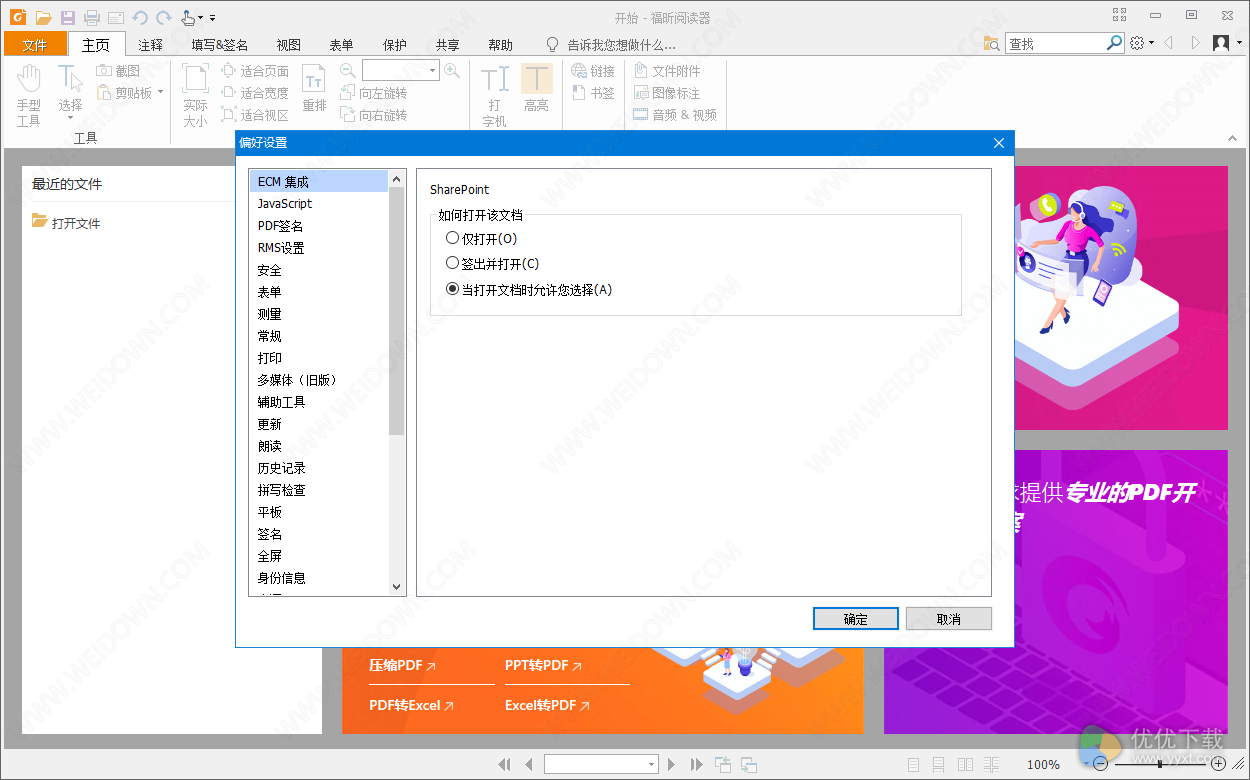Go to last page using status bar arrow
Viewport: 1250px width, 780px height.
[696, 764]
